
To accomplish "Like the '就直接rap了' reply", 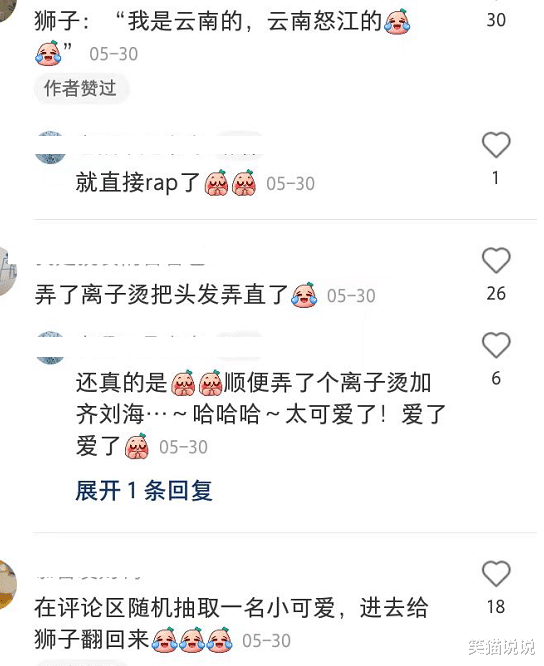I will pyautogui.click(x=496, y=145).
